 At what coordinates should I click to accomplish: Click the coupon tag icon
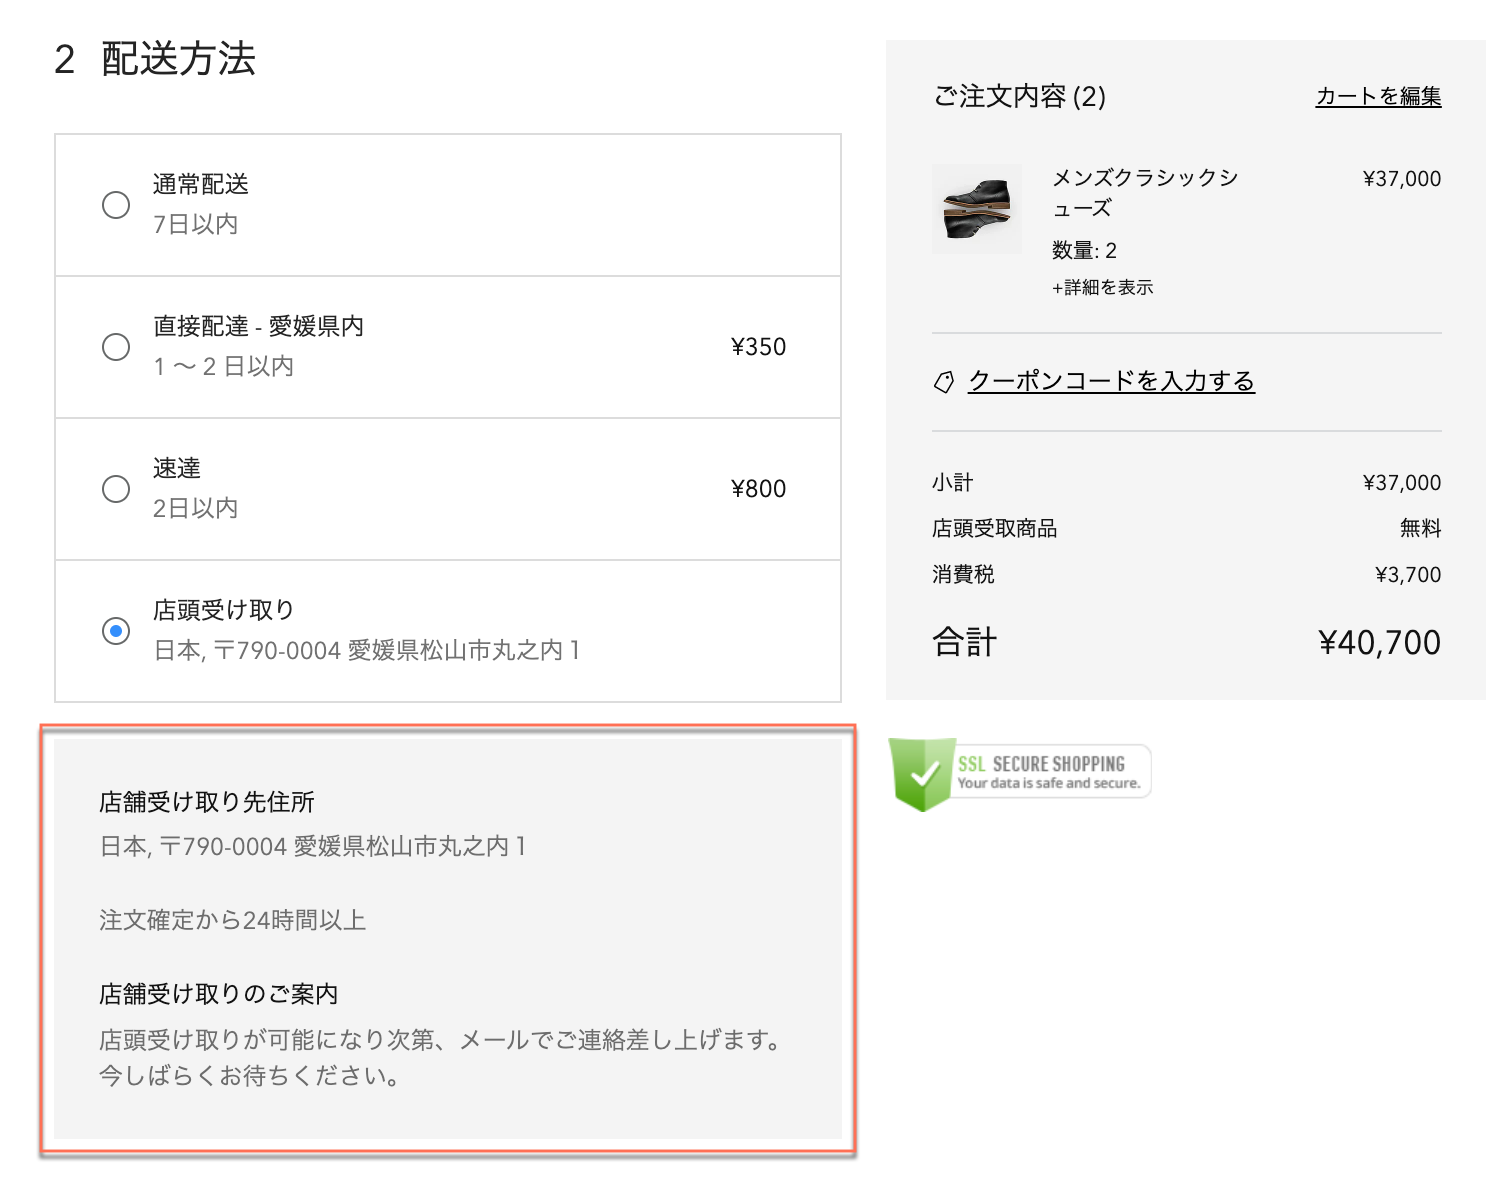coord(944,382)
